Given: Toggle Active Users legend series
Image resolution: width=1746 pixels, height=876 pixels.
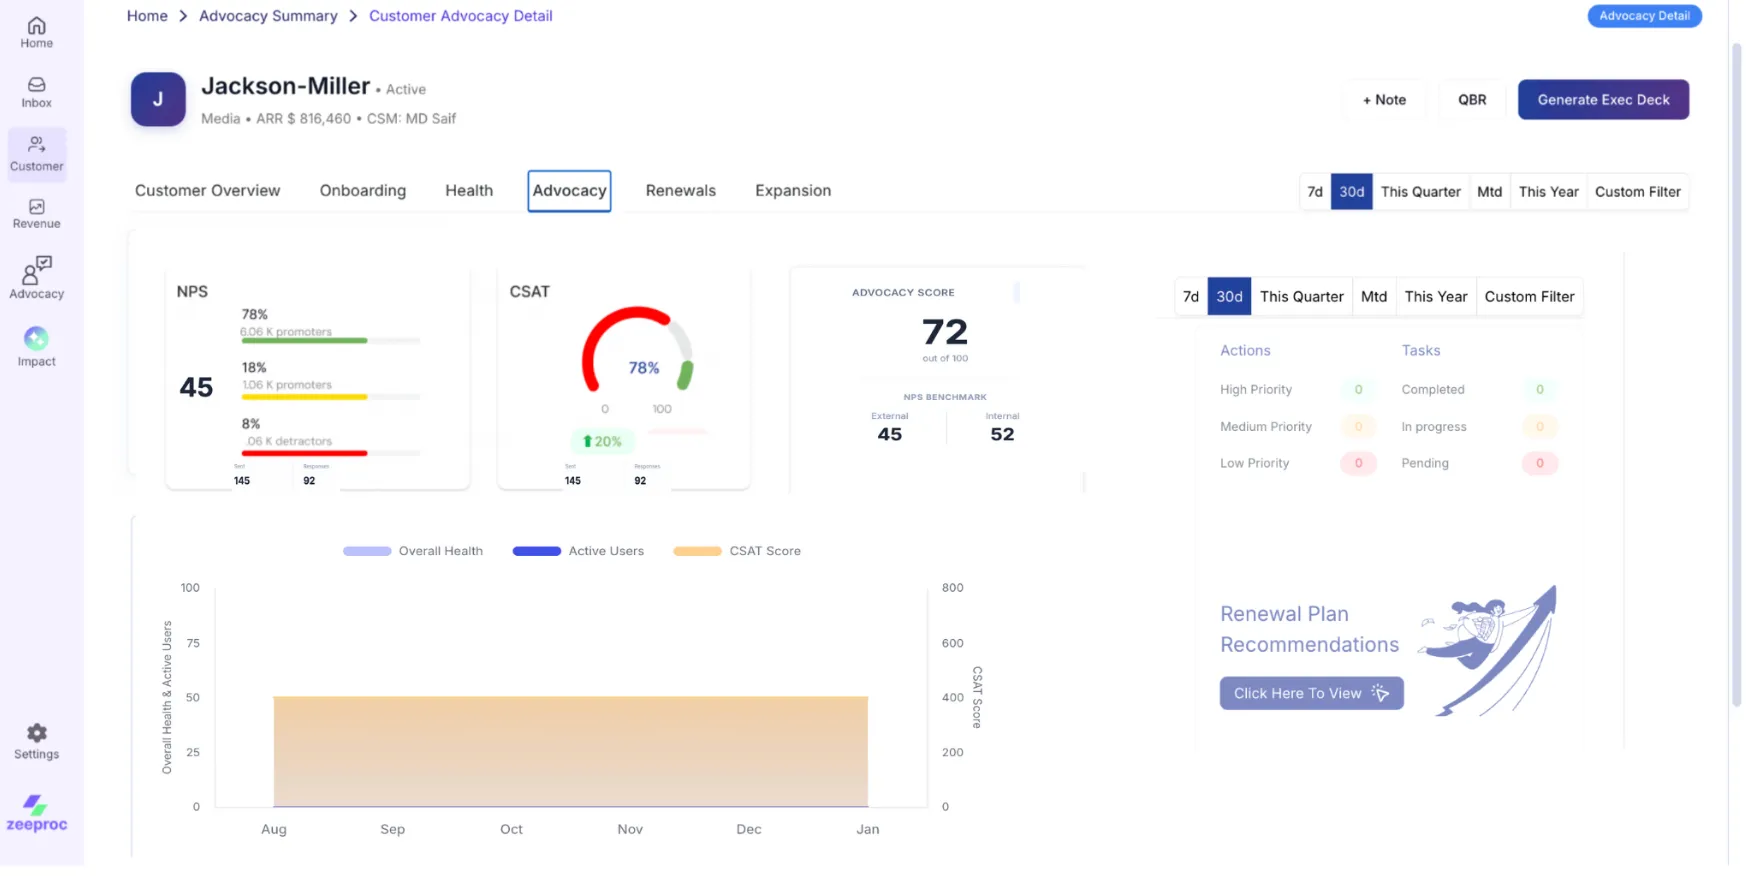Looking at the screenshot, I should pyautogui.click(x=578, y=551).
